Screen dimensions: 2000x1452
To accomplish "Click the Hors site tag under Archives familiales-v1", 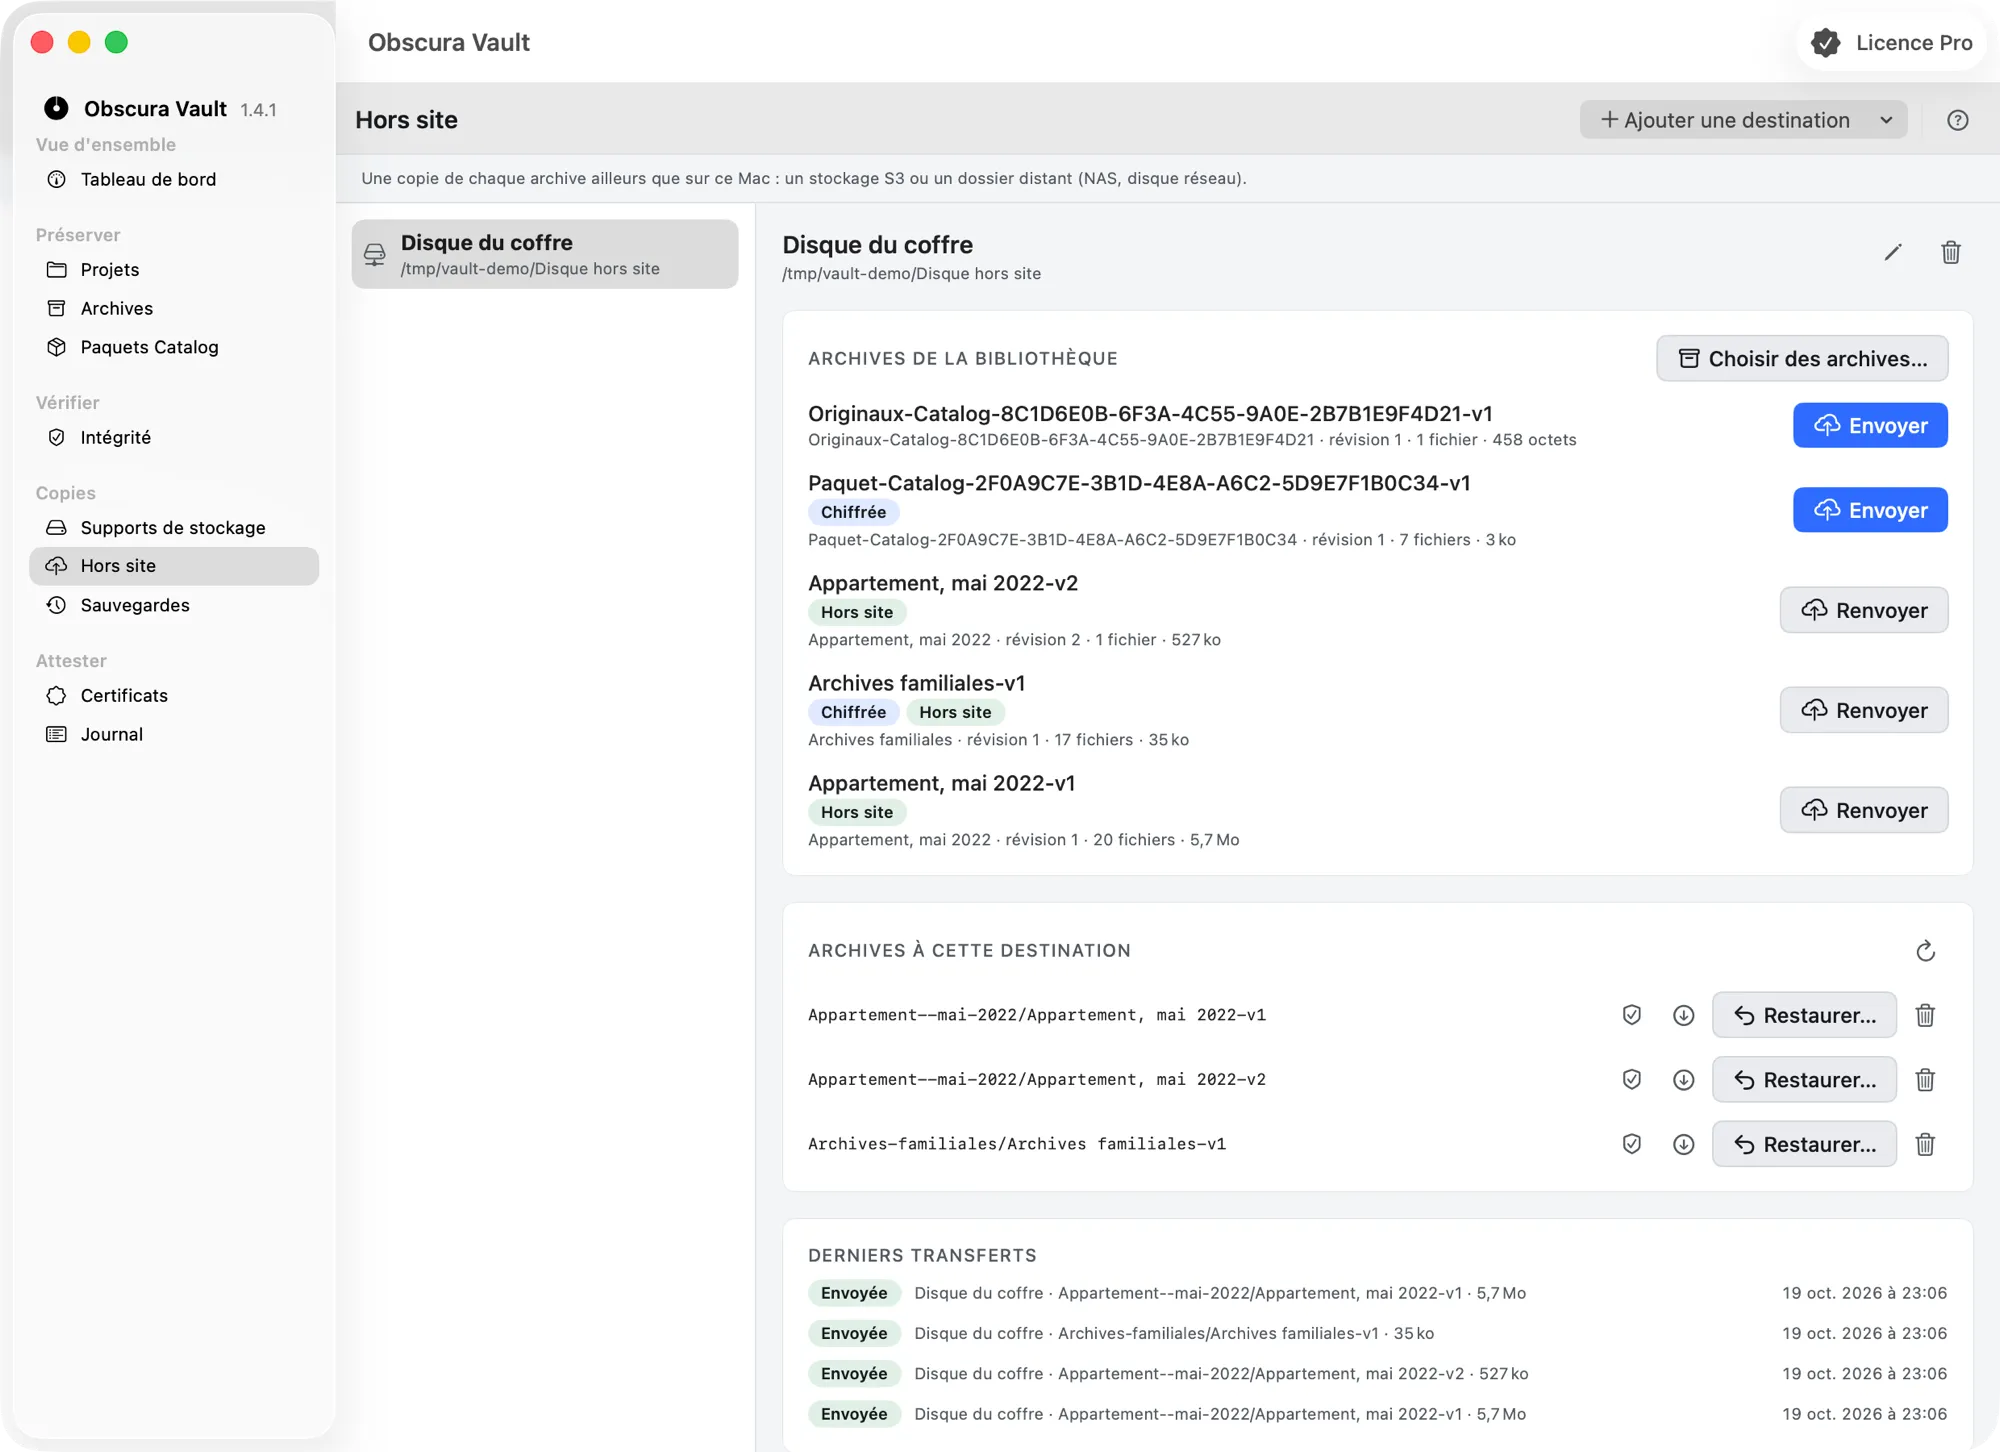I will pos(955,712).
